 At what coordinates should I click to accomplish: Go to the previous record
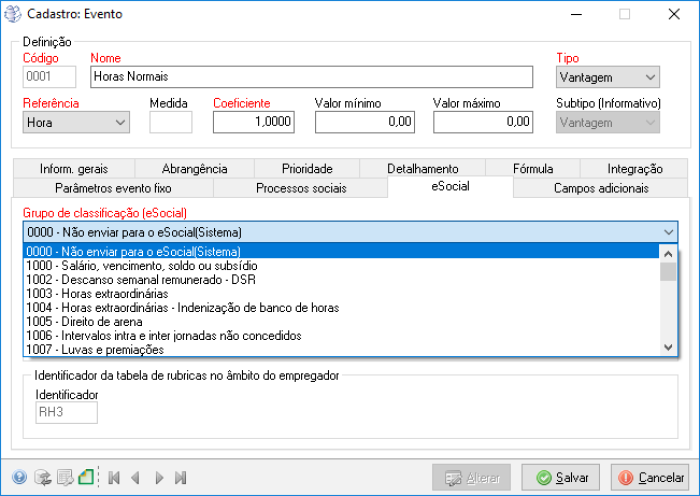click(135, 477)
